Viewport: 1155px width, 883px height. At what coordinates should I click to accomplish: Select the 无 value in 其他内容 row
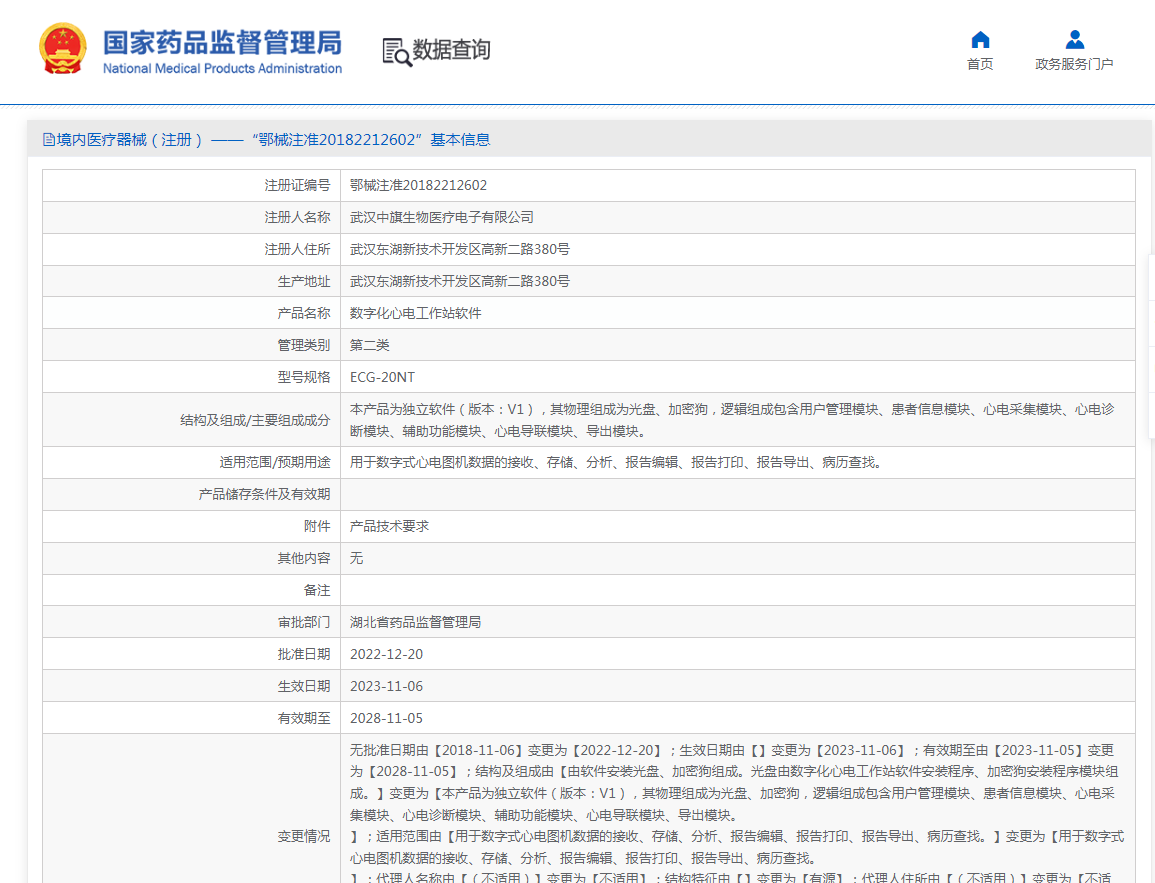tap(357, 558)
